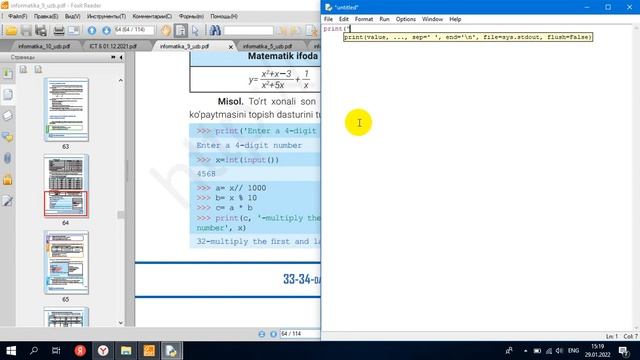Click the page number field in toolbar
The width and height of the screenshot is (640, 360).
(x=134, y=30)
